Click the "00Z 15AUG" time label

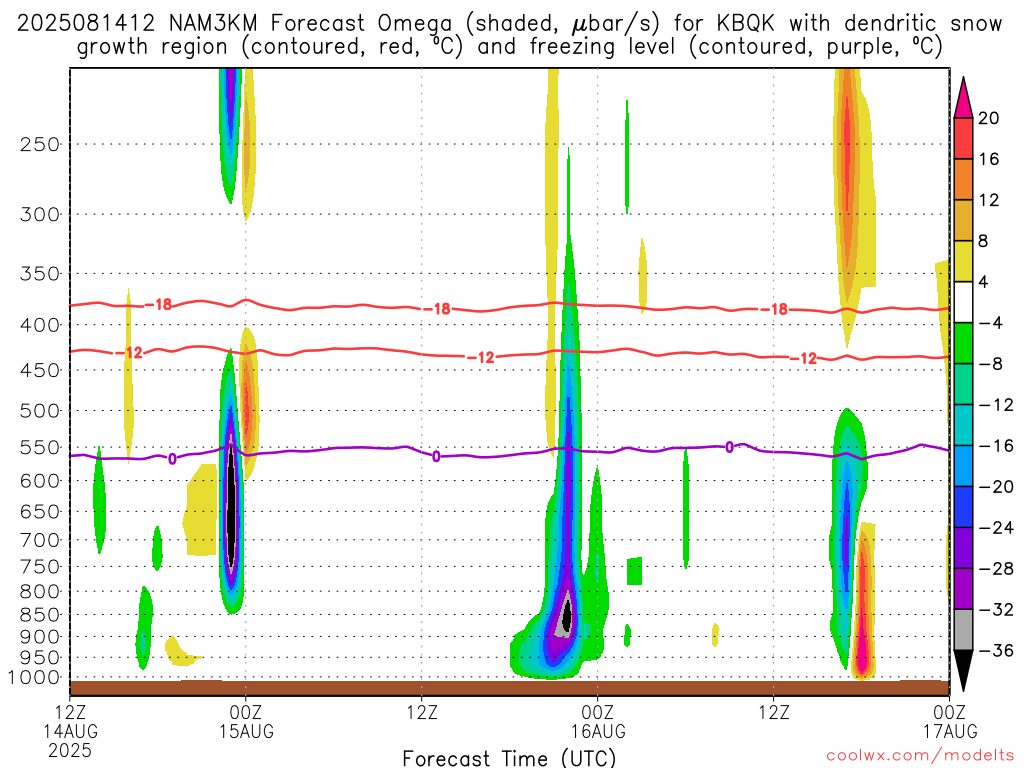(x=246, y=722)
